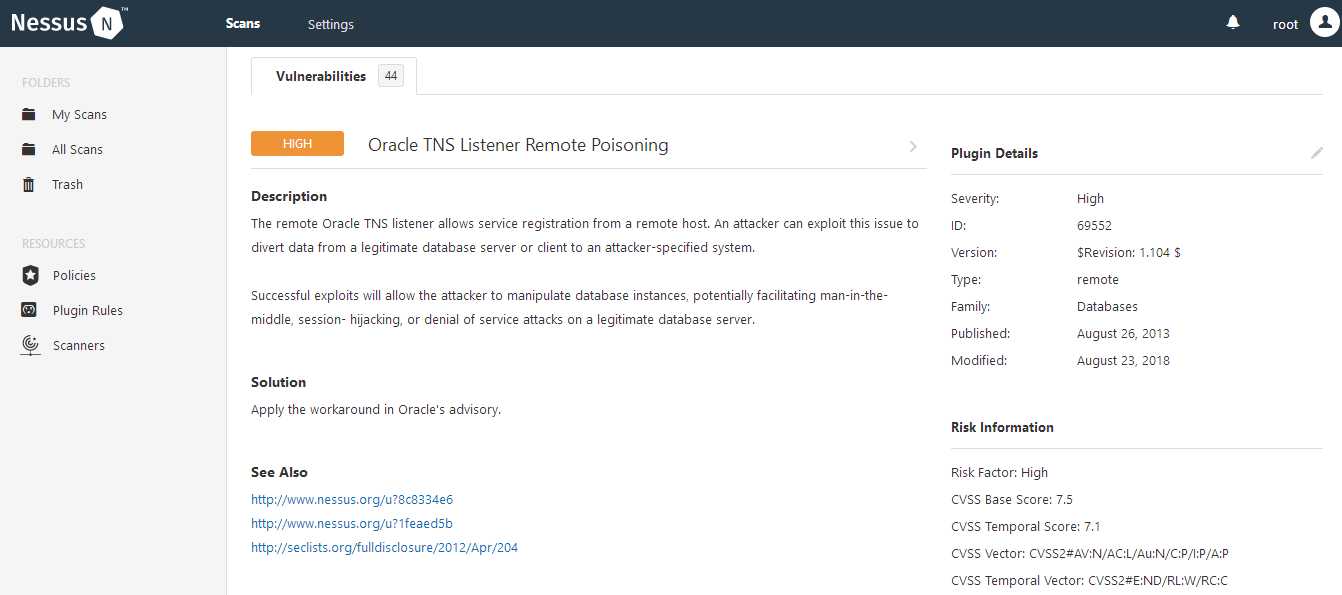Open nessus.org/u?1feaed5b link

352,523
